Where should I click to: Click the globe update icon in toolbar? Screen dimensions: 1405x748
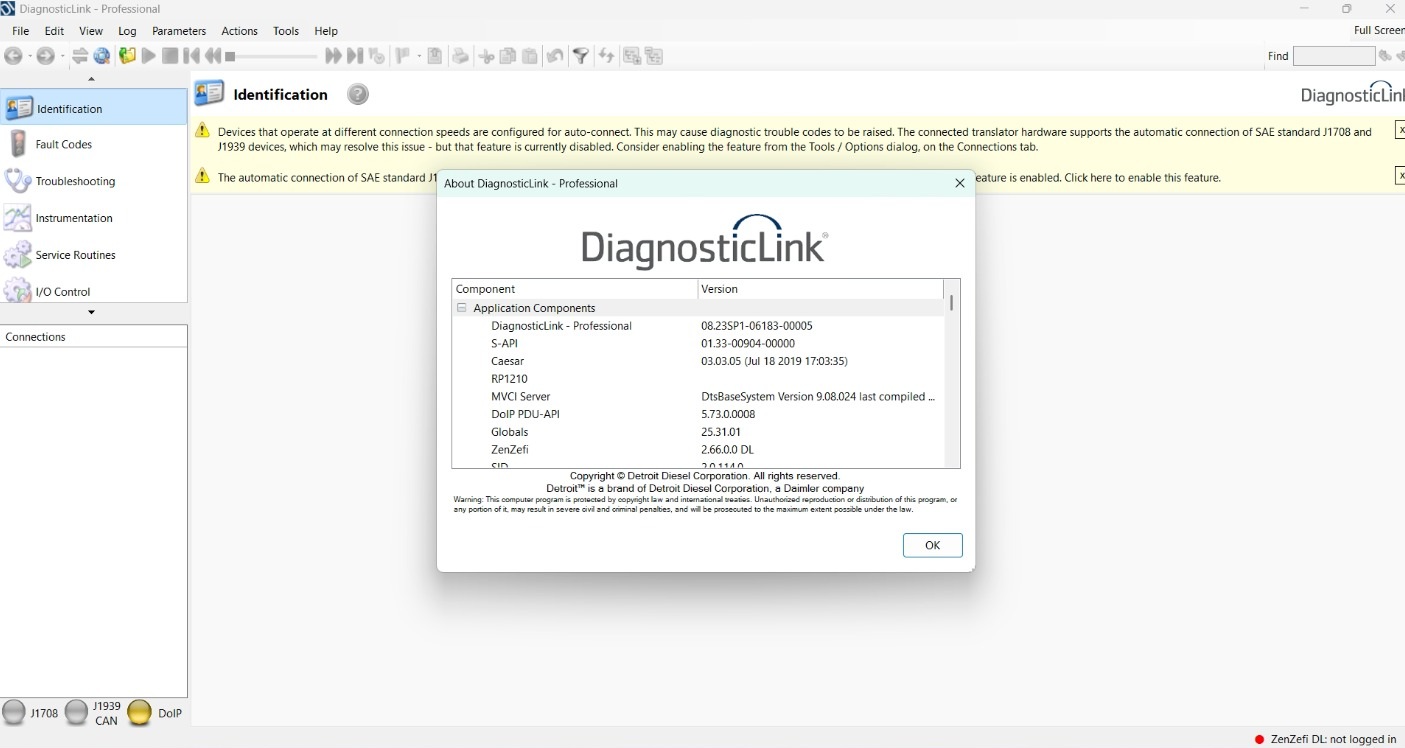102,56
